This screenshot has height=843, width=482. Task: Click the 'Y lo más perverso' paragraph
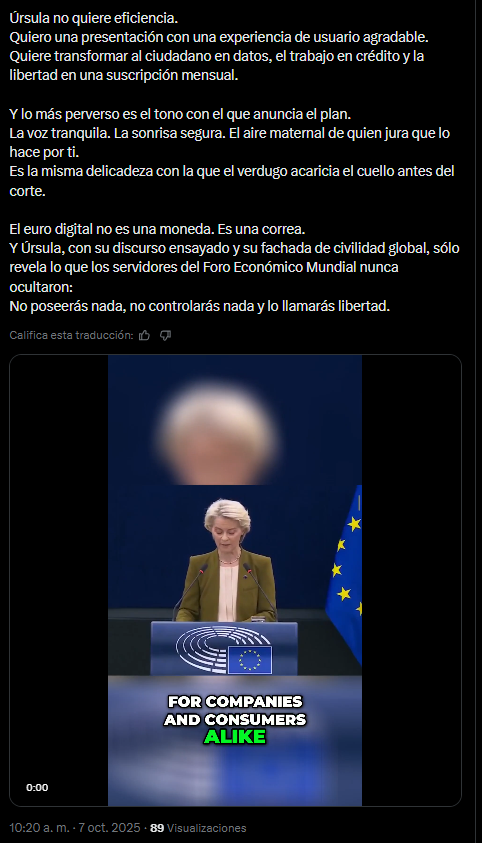tap(232, 152)
